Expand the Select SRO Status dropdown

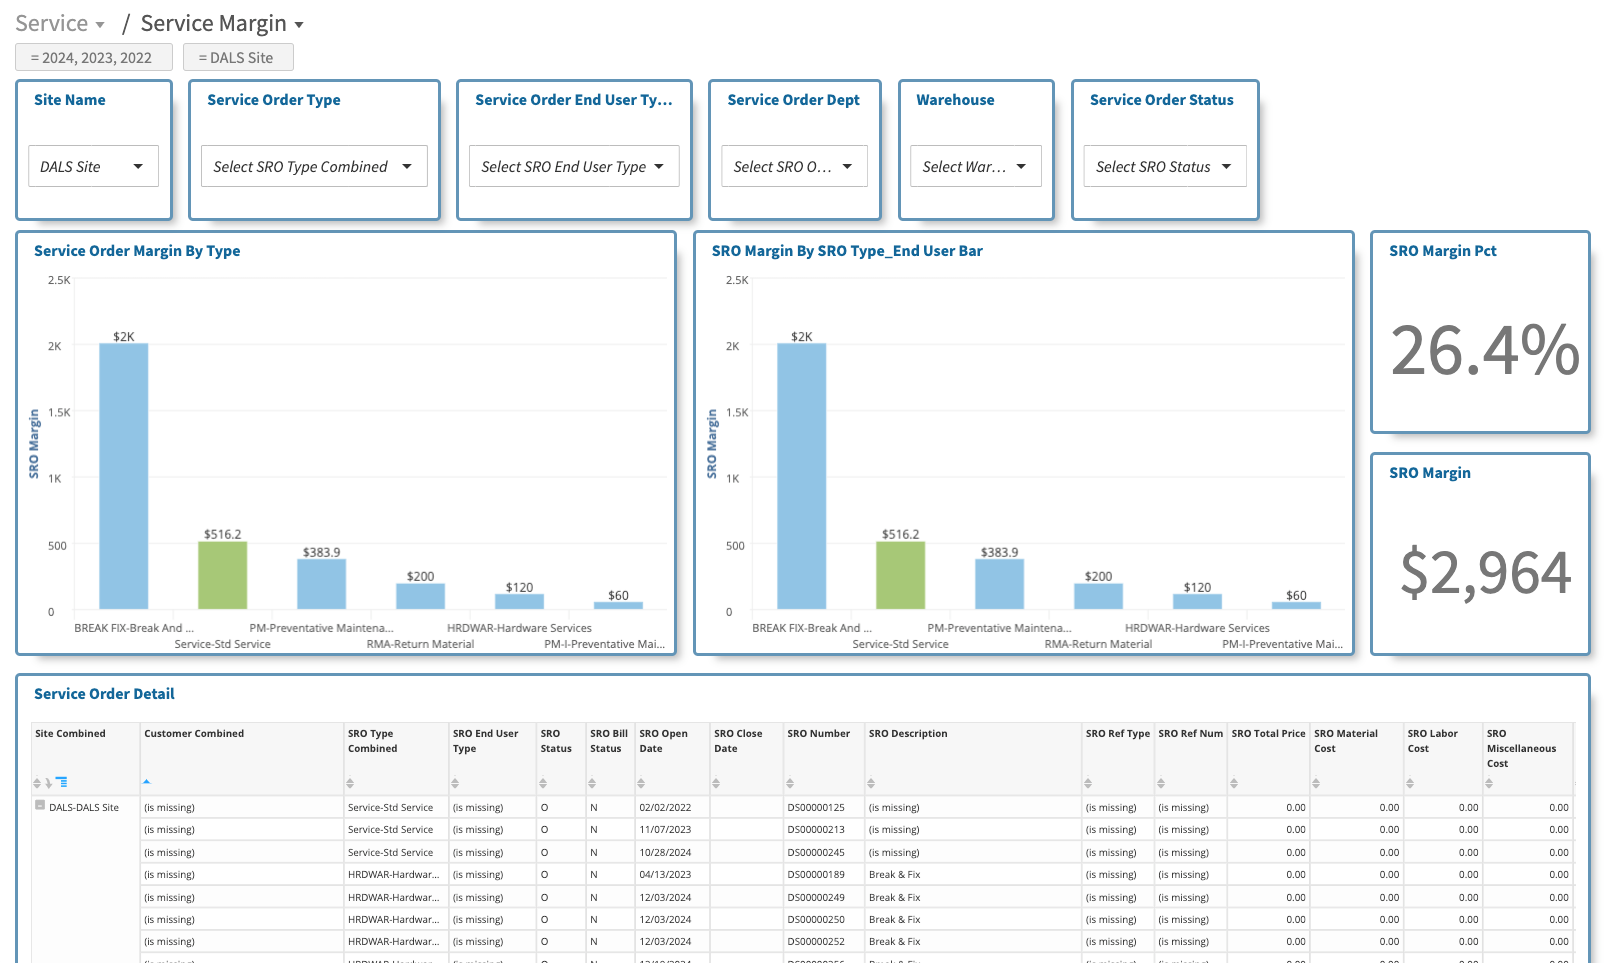tap(1164, 166)
